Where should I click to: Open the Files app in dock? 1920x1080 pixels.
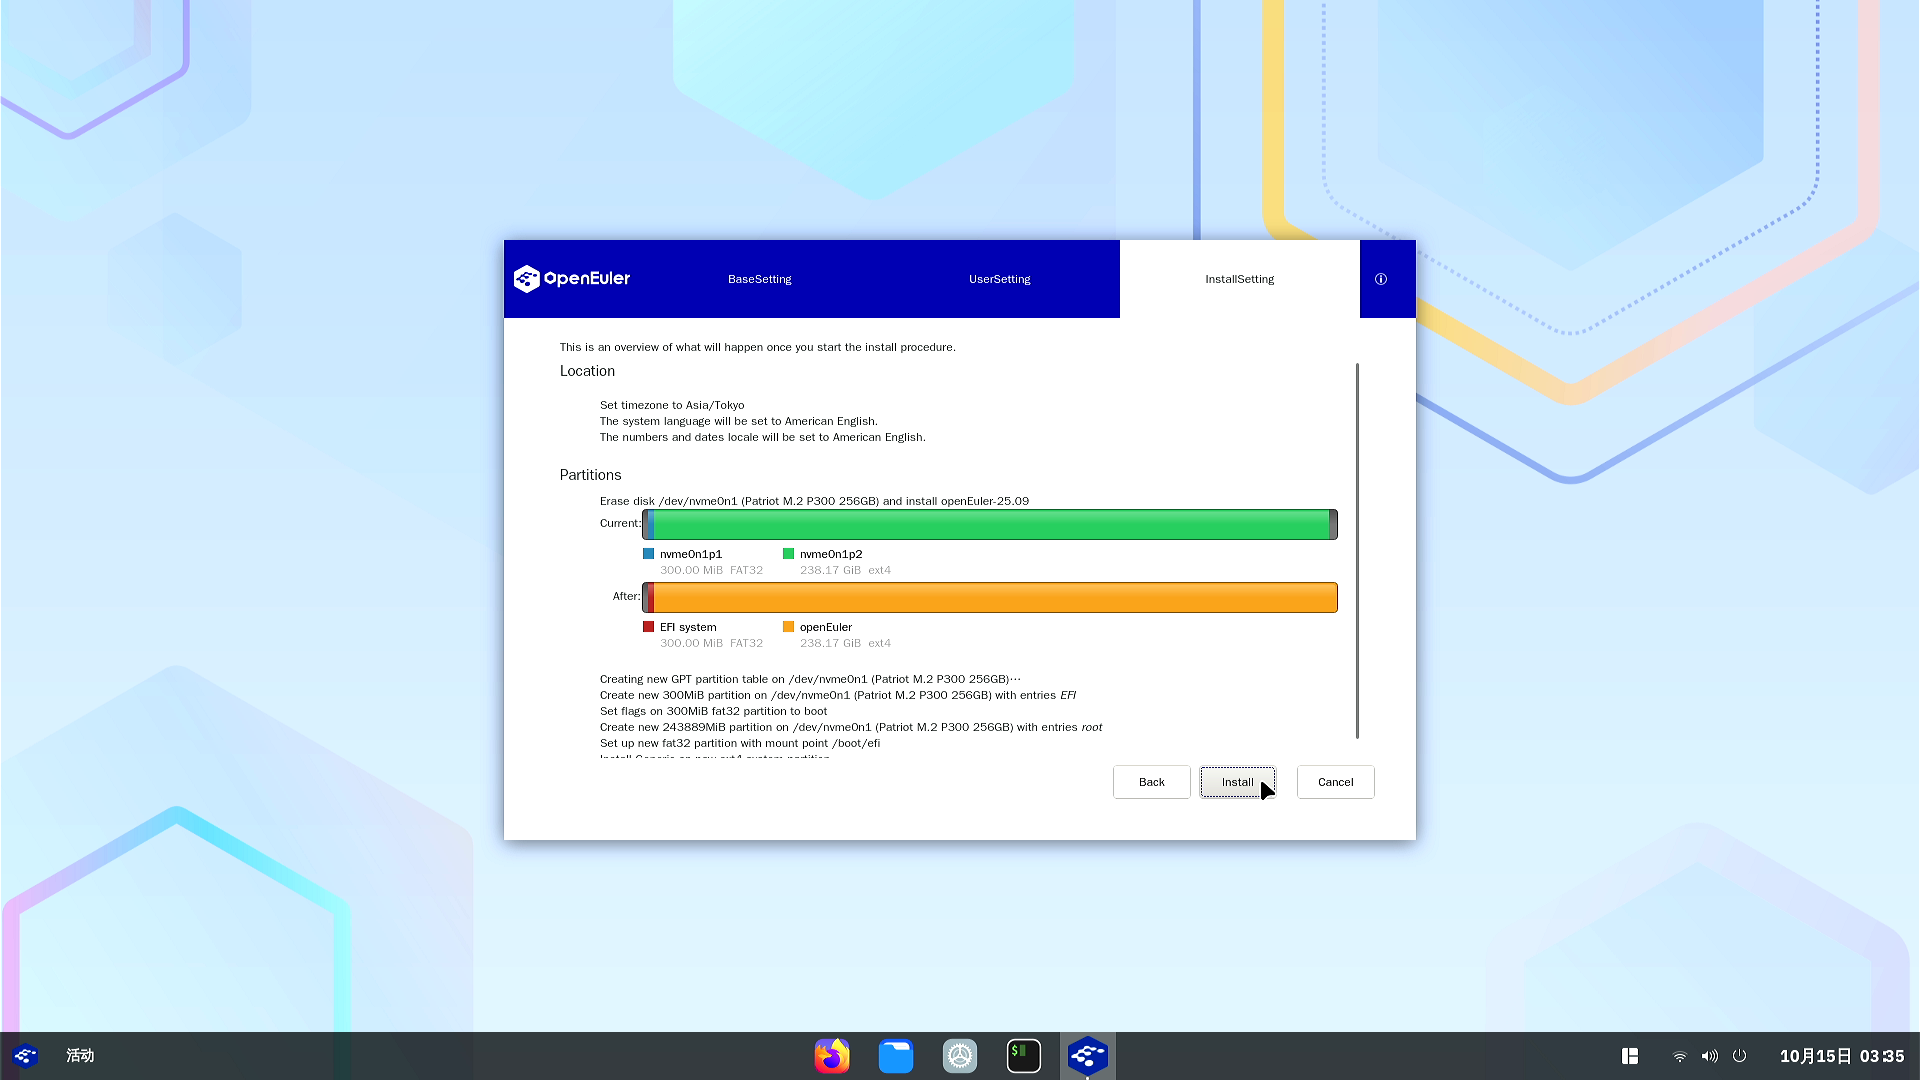coord(895,1056)
